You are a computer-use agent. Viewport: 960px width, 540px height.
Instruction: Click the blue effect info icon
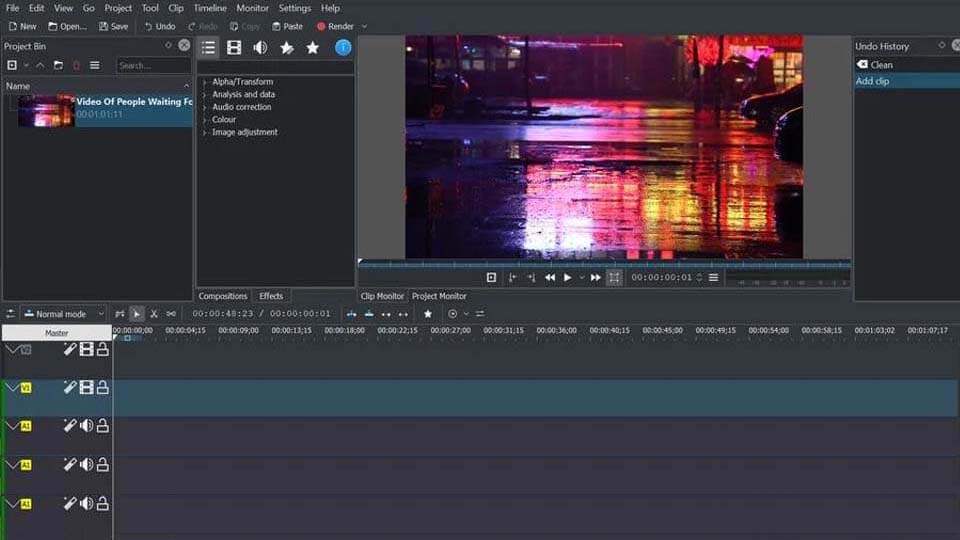coord(343,47)
